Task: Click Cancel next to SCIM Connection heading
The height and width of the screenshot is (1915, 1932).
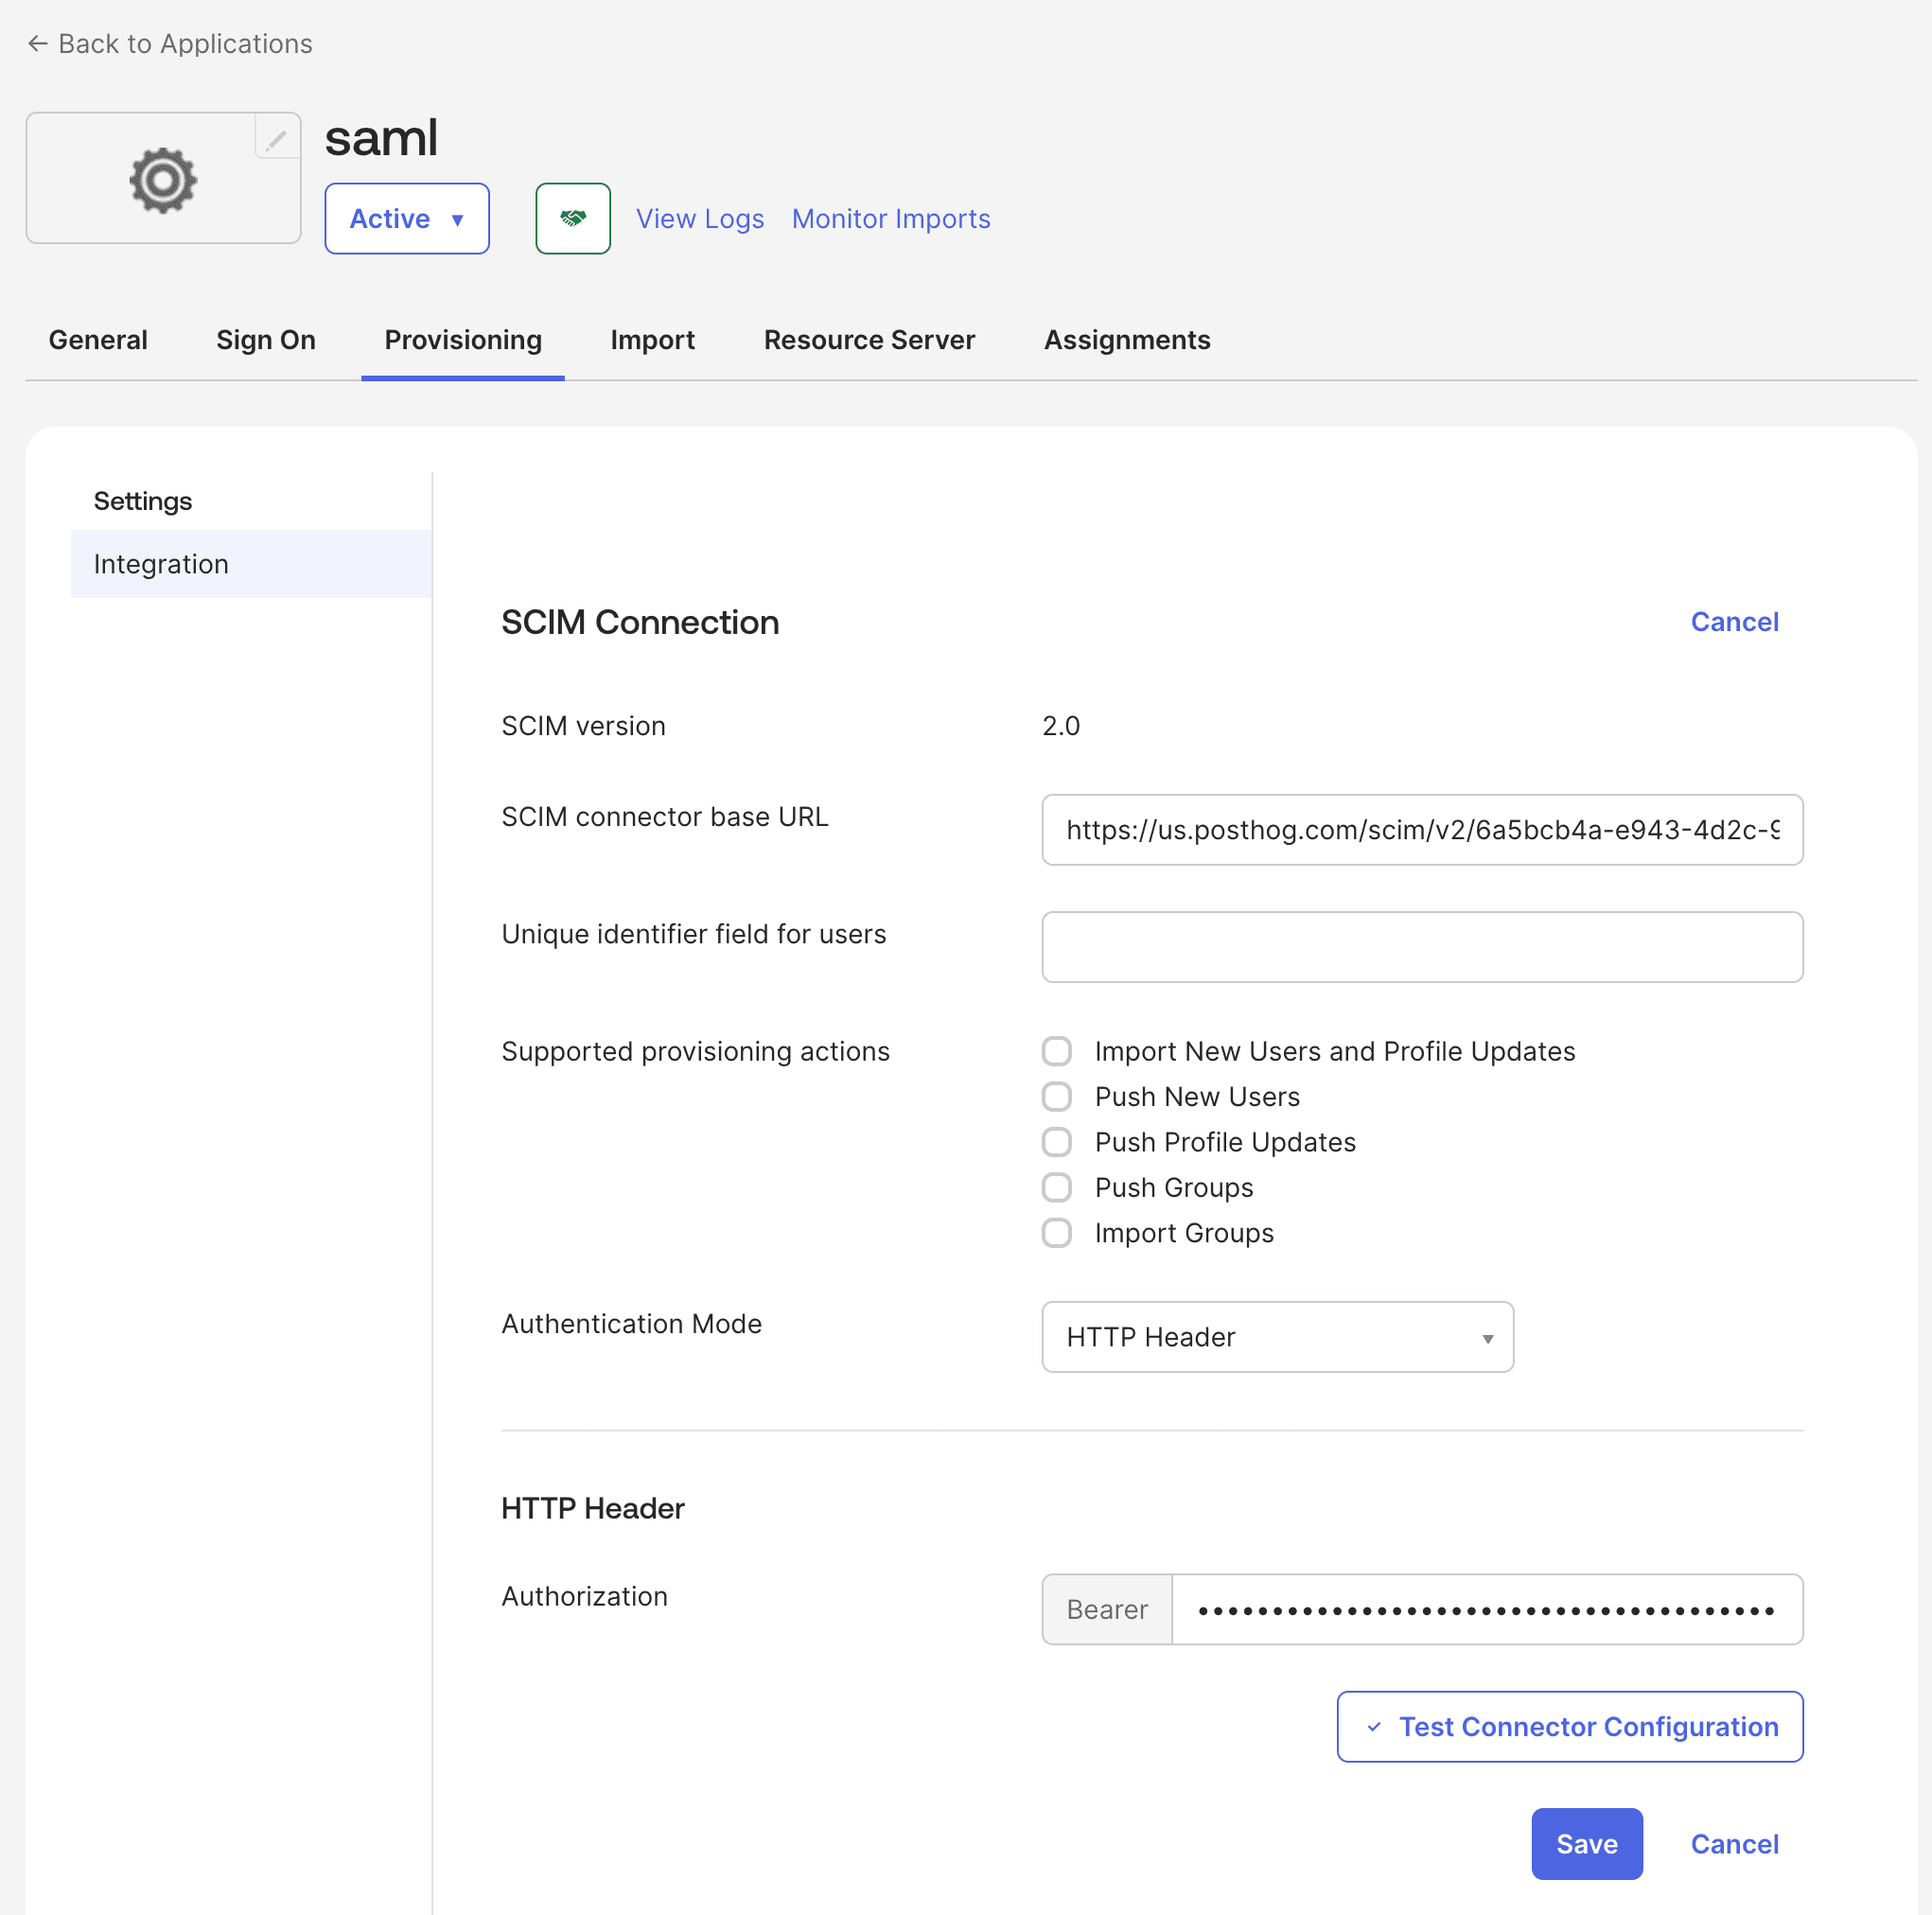Action: 1734,622
